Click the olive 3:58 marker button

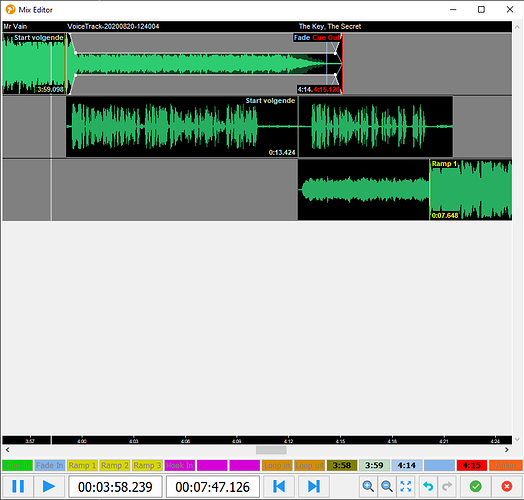click(342, 465)
